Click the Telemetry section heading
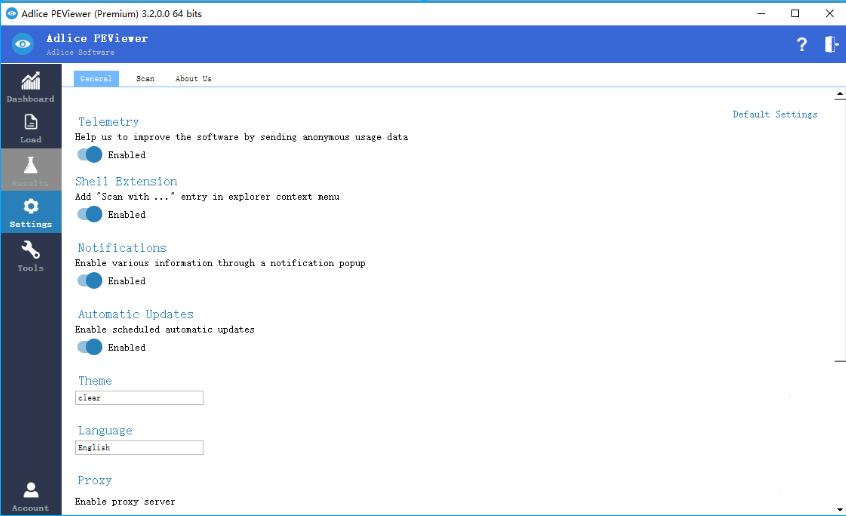Screen dimensions: 846x516 click(x=108, y=122)
